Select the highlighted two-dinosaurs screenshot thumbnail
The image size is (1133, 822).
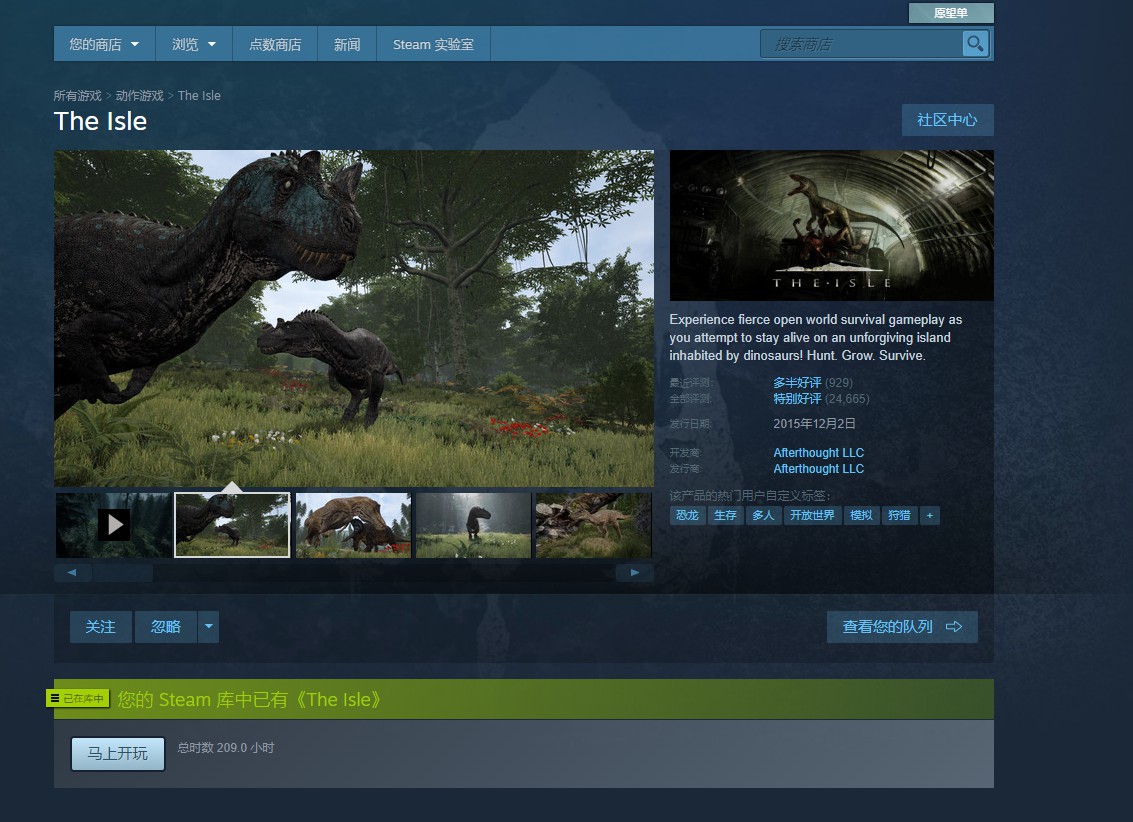point(232,525)
